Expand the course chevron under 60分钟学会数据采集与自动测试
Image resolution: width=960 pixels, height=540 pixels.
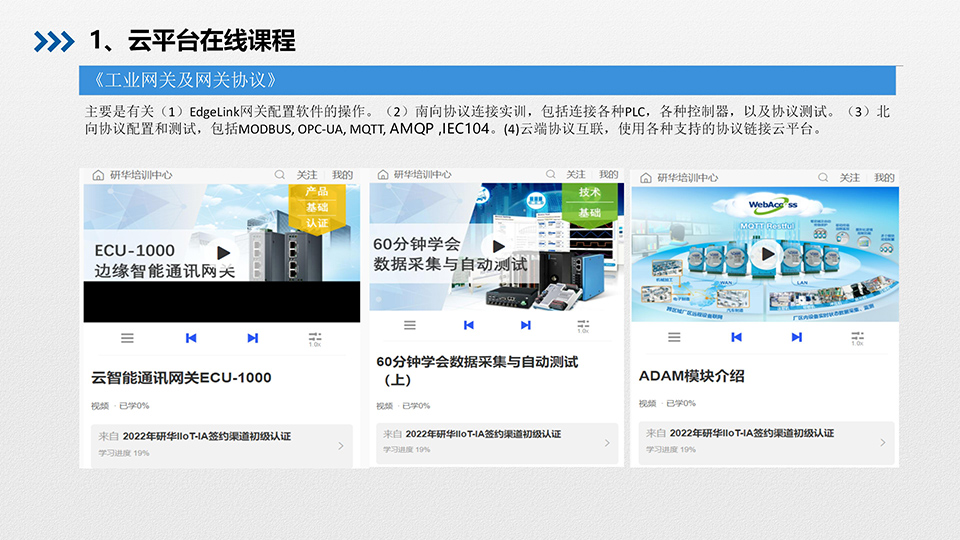pyautogui.click(x=607, y=442)
